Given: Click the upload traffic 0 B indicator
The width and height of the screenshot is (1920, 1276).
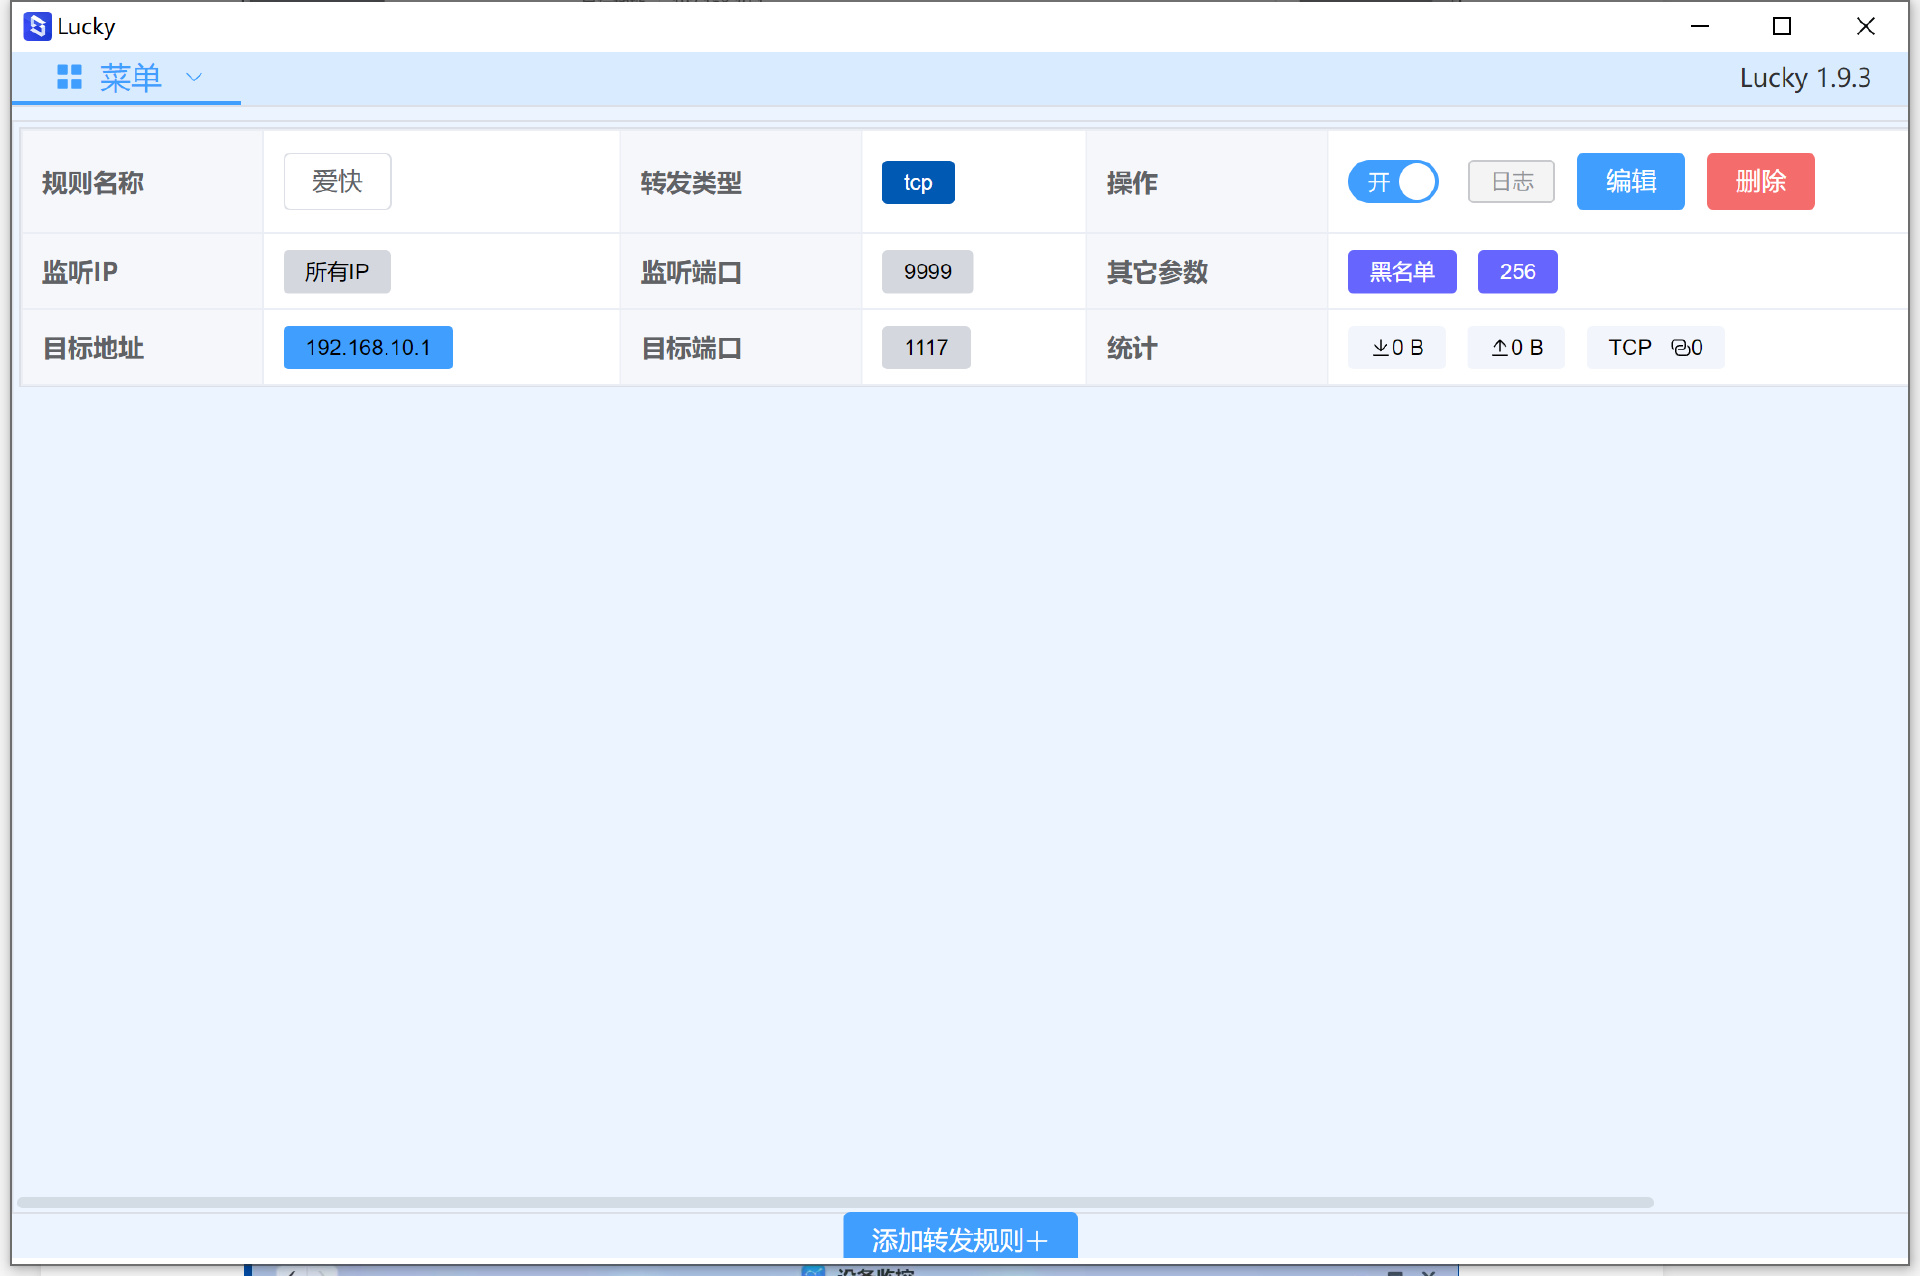Looking at the screenshot, I should [1516, 347].
